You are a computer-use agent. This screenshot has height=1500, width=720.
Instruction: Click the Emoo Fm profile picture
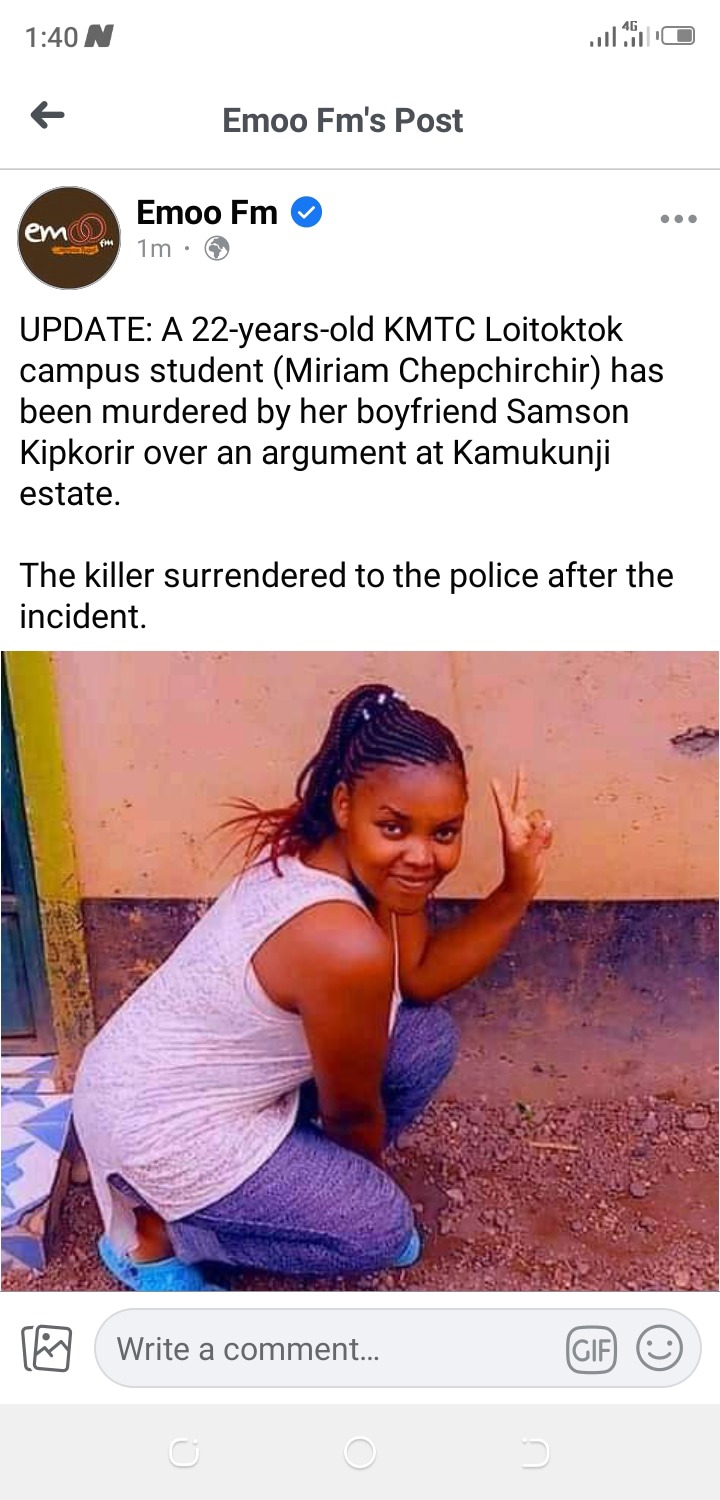tap(69, 238)
